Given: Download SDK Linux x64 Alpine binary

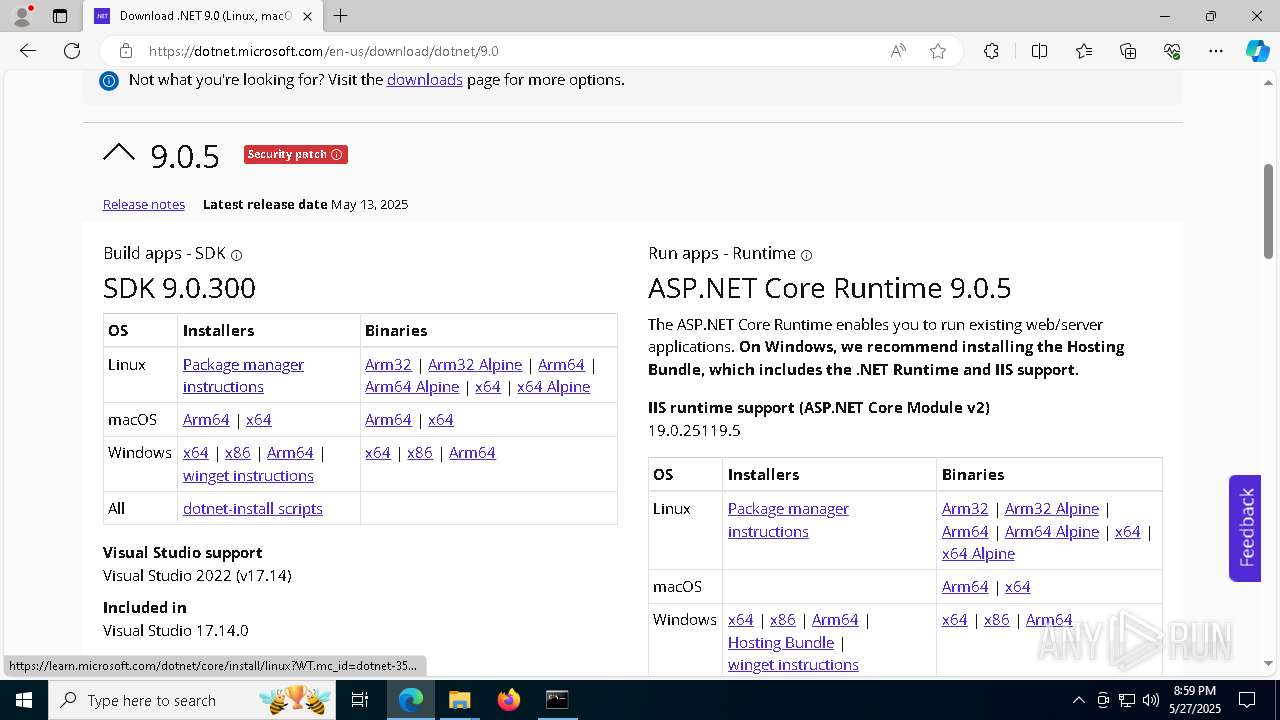Looking at the screenshot, I should point(553,387).
